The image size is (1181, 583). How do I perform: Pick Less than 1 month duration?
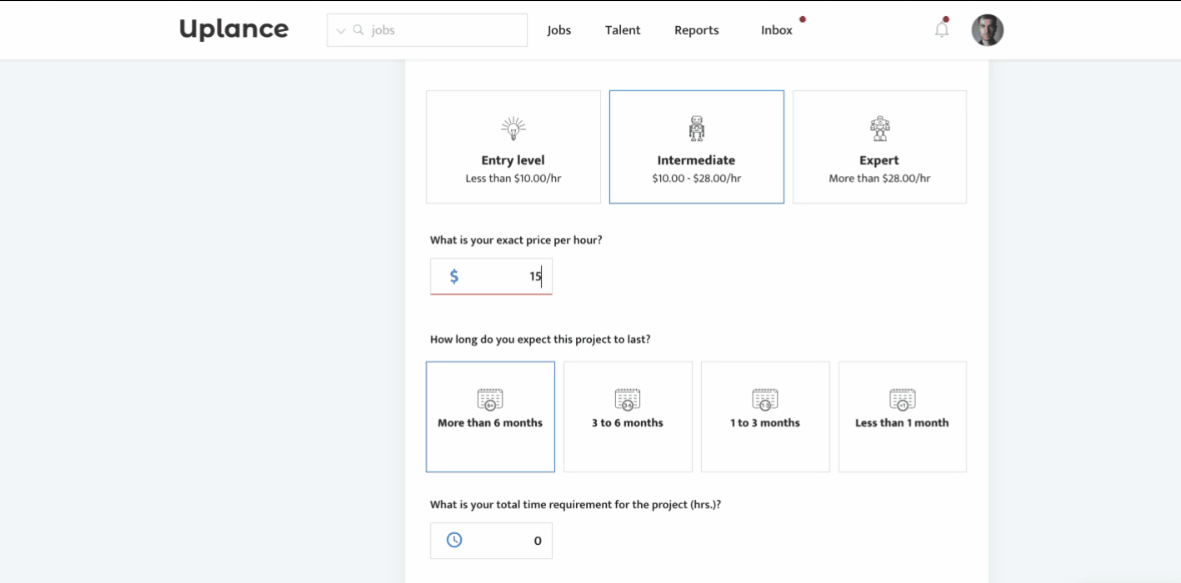point(902,417)
